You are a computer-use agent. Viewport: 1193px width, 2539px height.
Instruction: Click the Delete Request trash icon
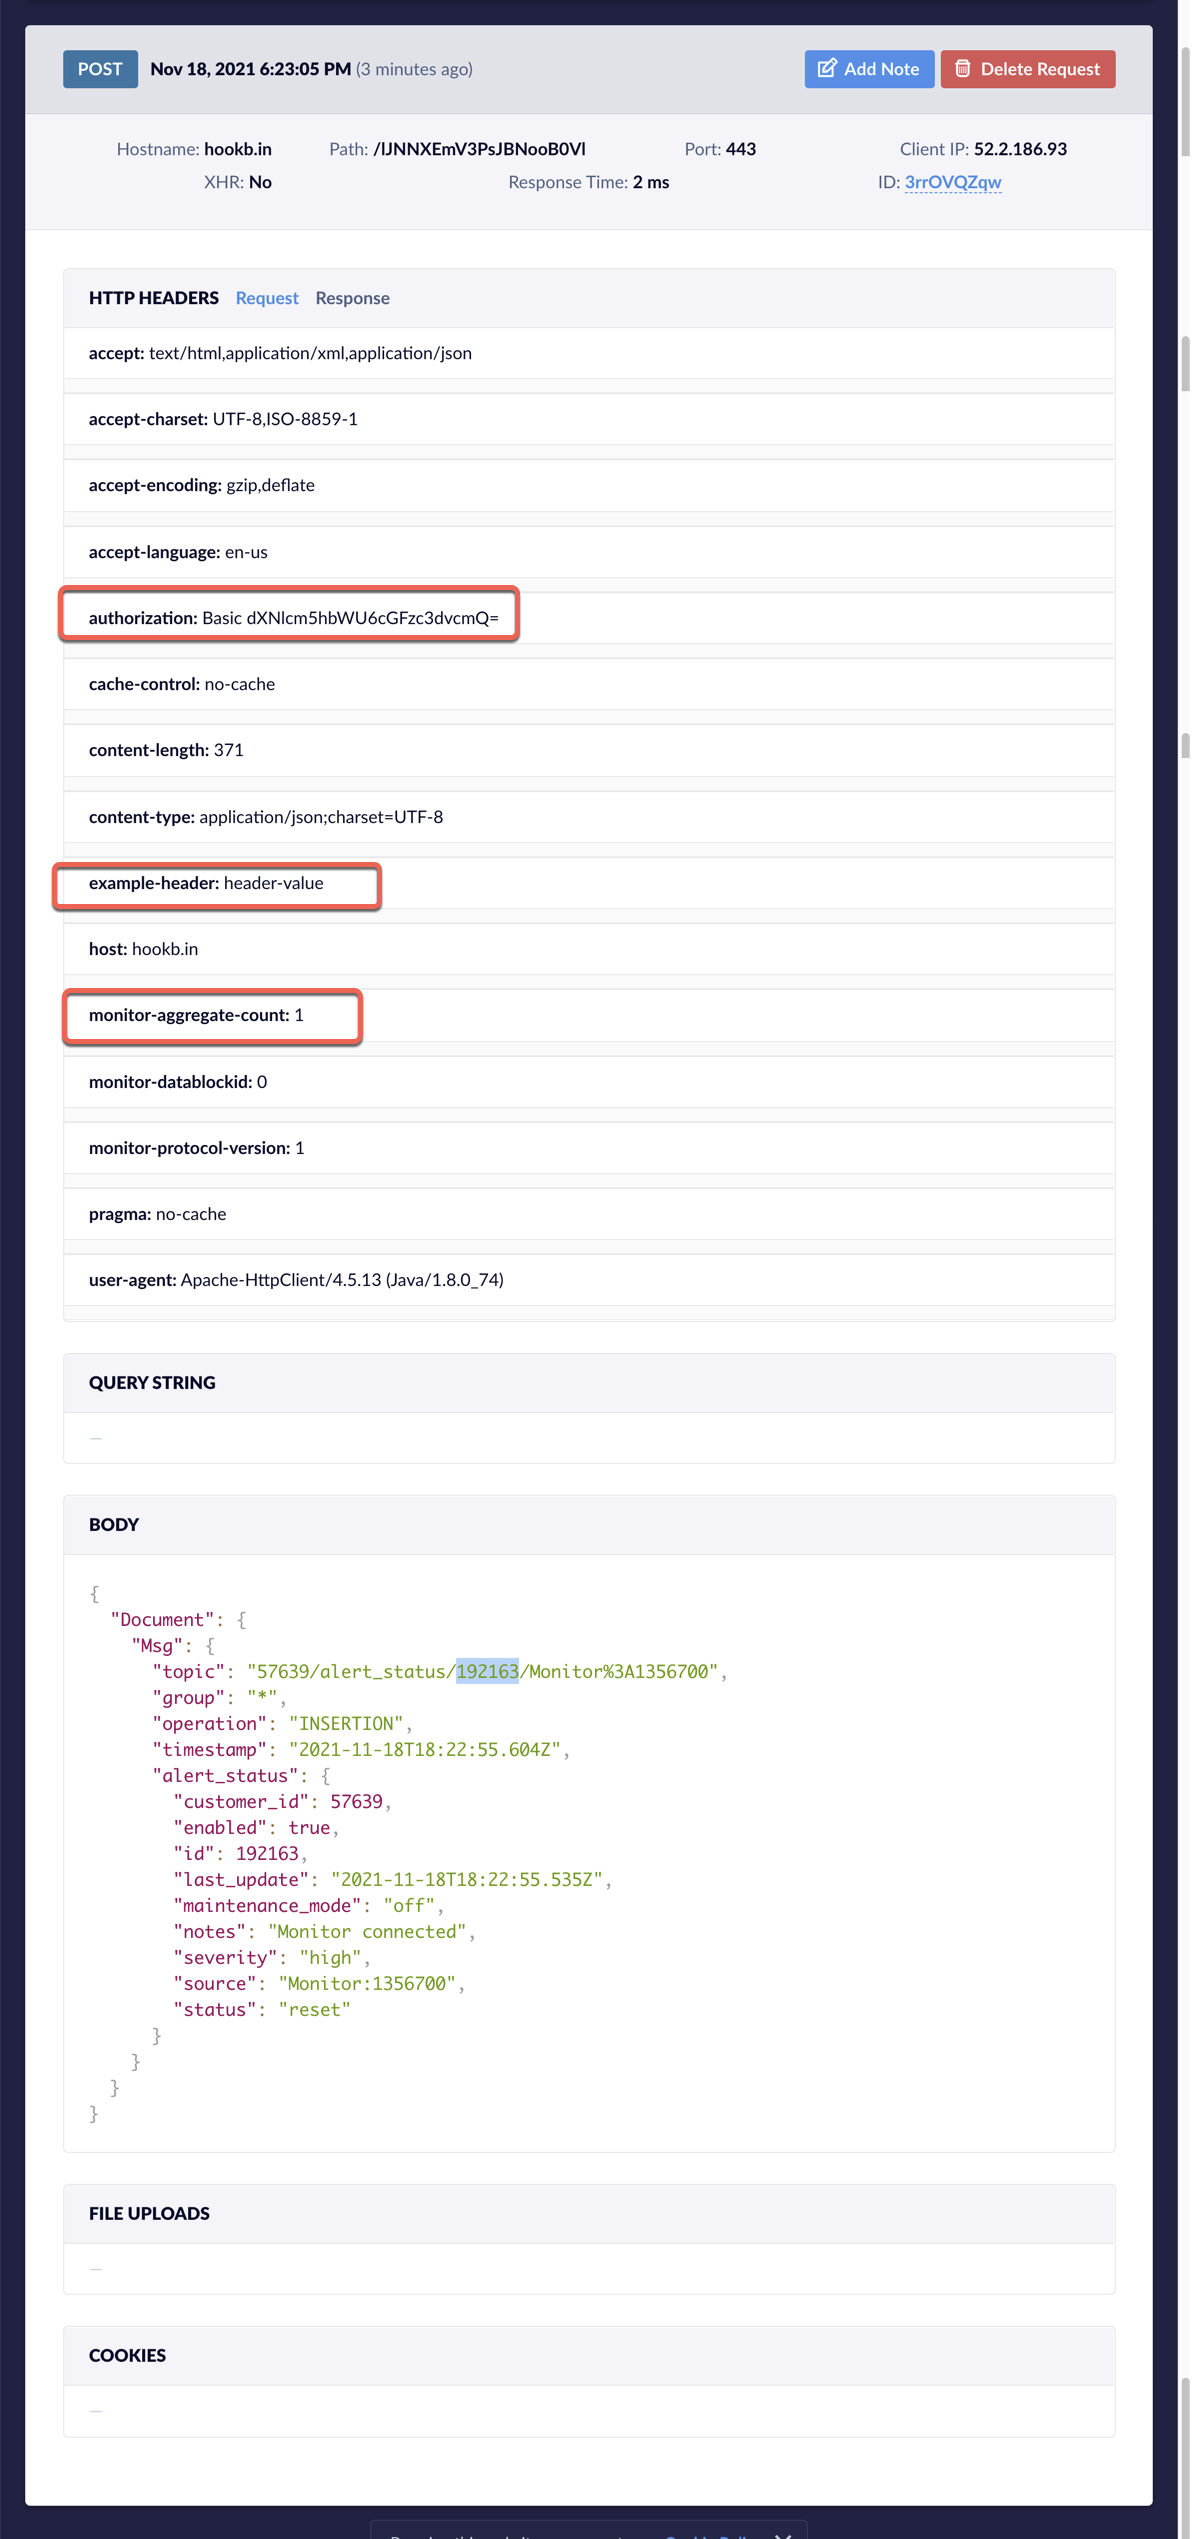962,68
